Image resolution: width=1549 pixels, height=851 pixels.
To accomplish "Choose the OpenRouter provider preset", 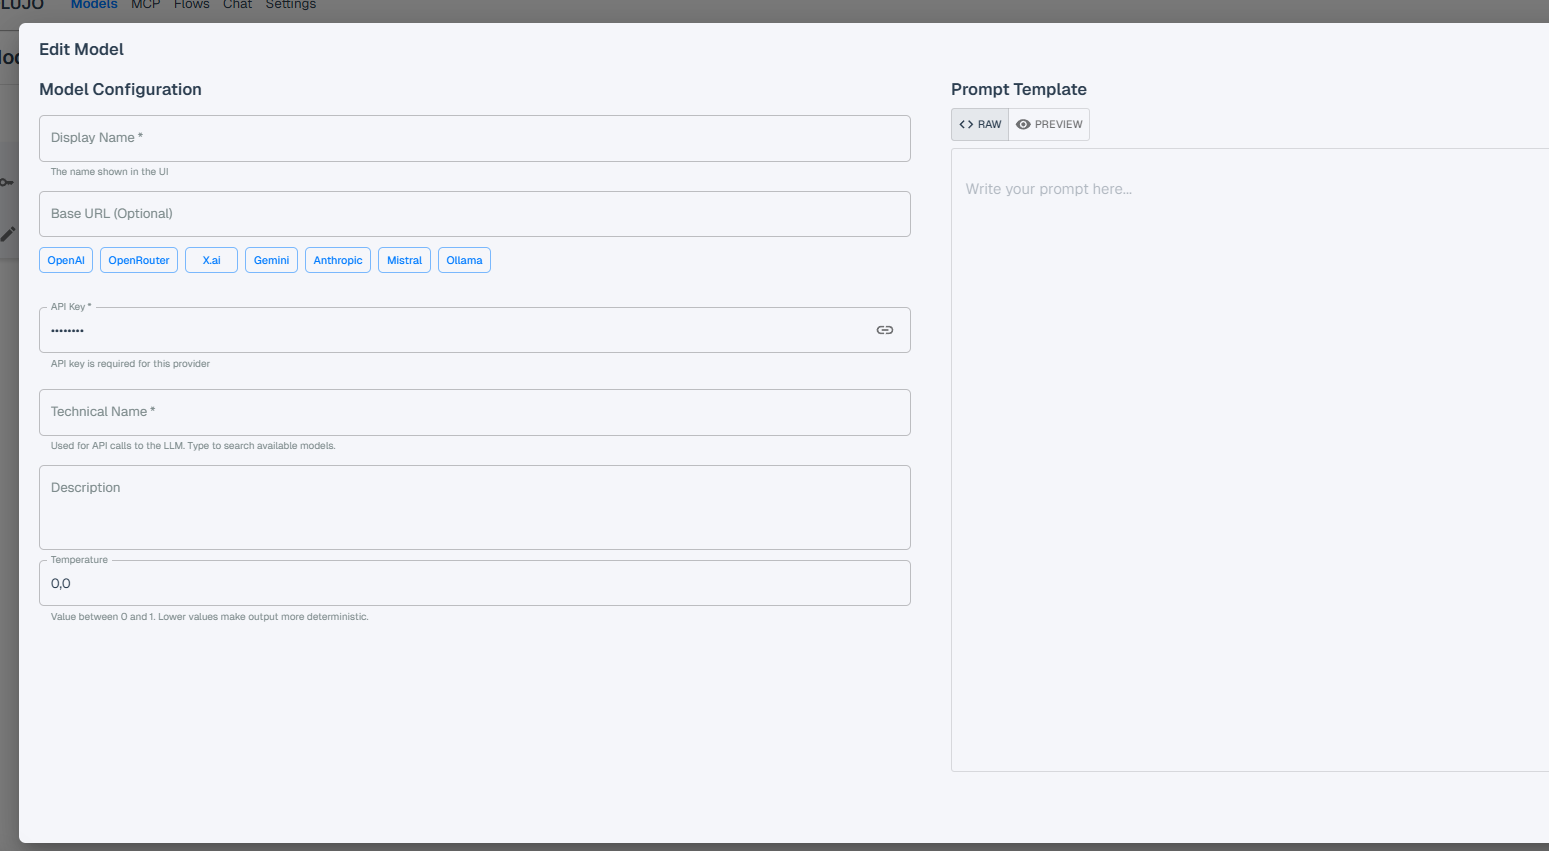I will coord(139,261).
